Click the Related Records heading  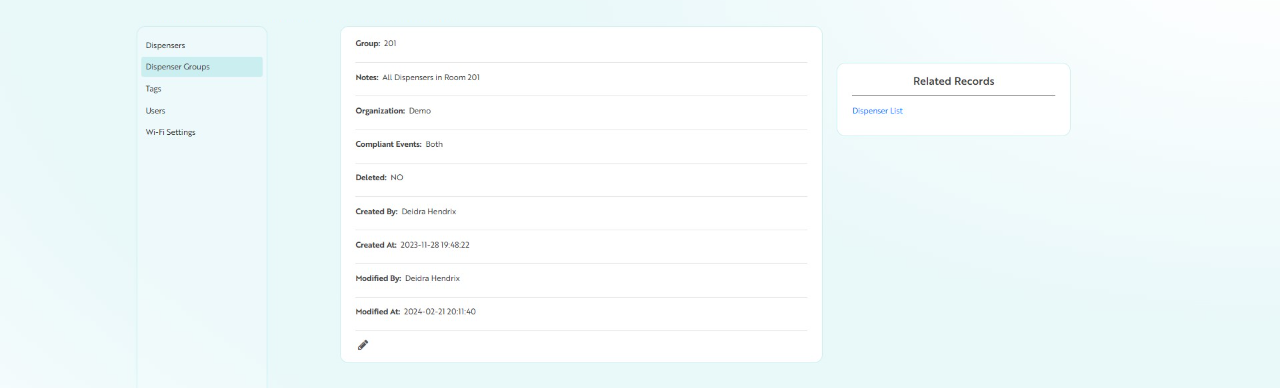tap(953, 81)
